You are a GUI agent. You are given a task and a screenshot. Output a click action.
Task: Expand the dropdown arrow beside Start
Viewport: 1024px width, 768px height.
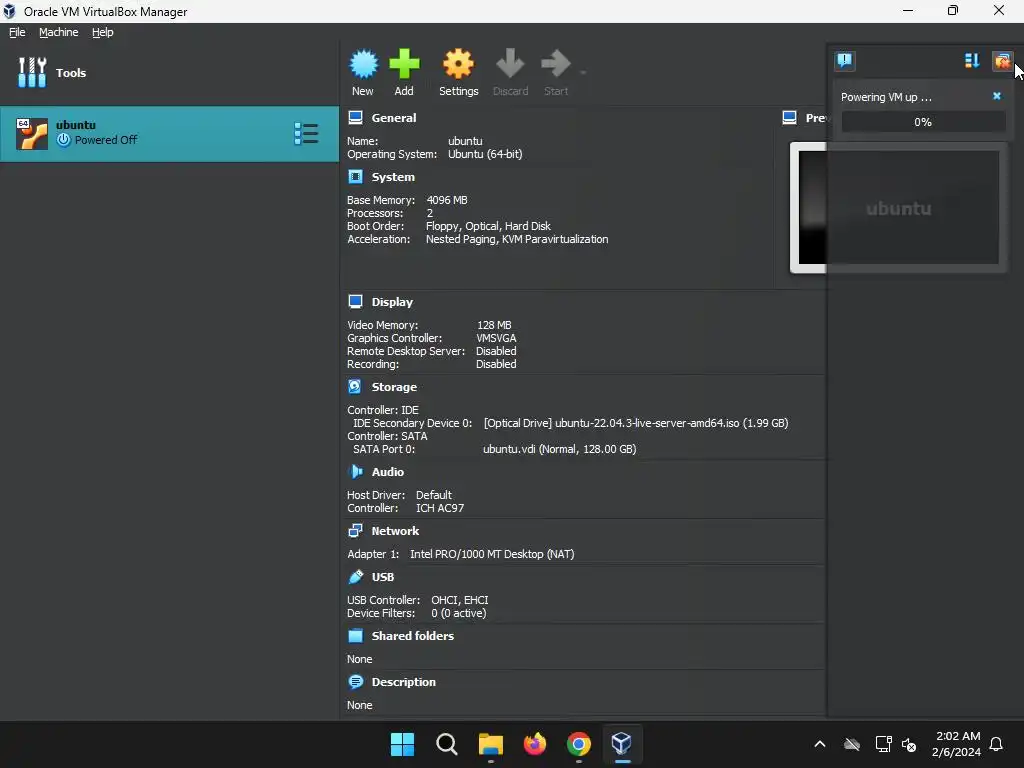tap(583, 72)
